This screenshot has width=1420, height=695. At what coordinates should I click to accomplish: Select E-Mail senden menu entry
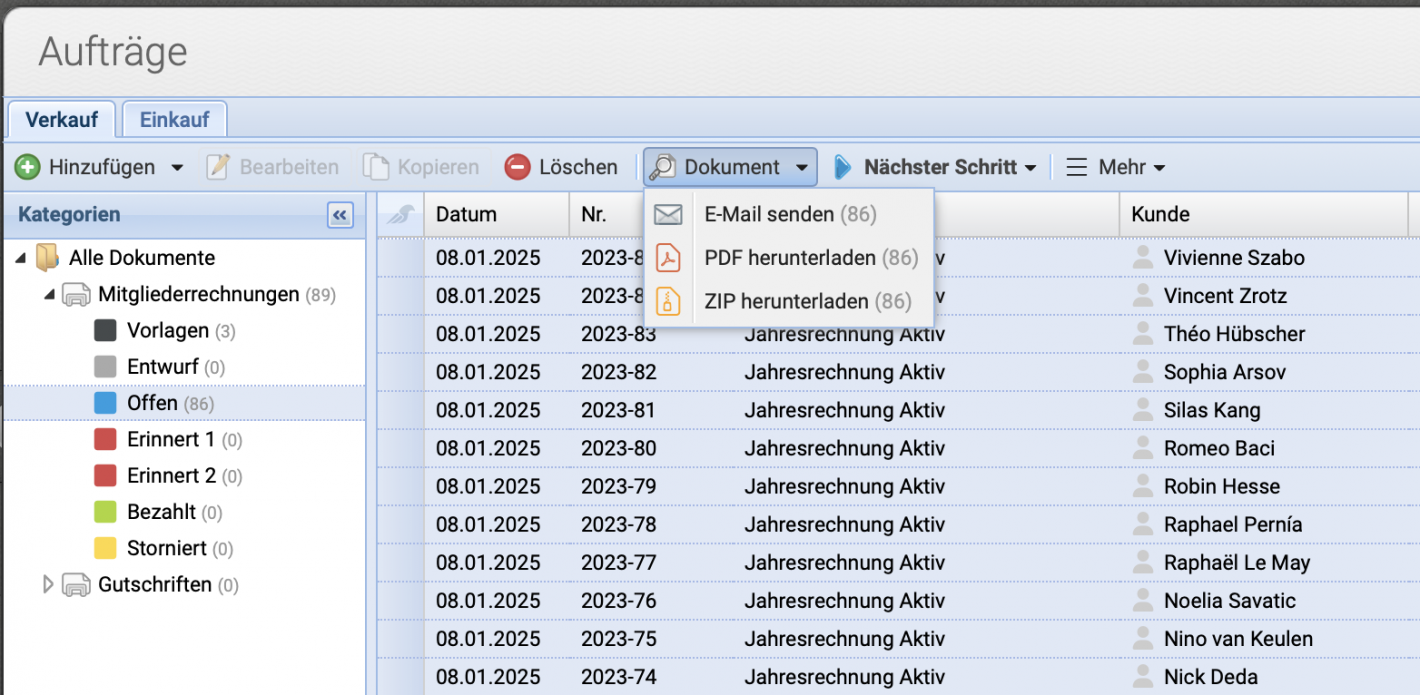point(789,214)
